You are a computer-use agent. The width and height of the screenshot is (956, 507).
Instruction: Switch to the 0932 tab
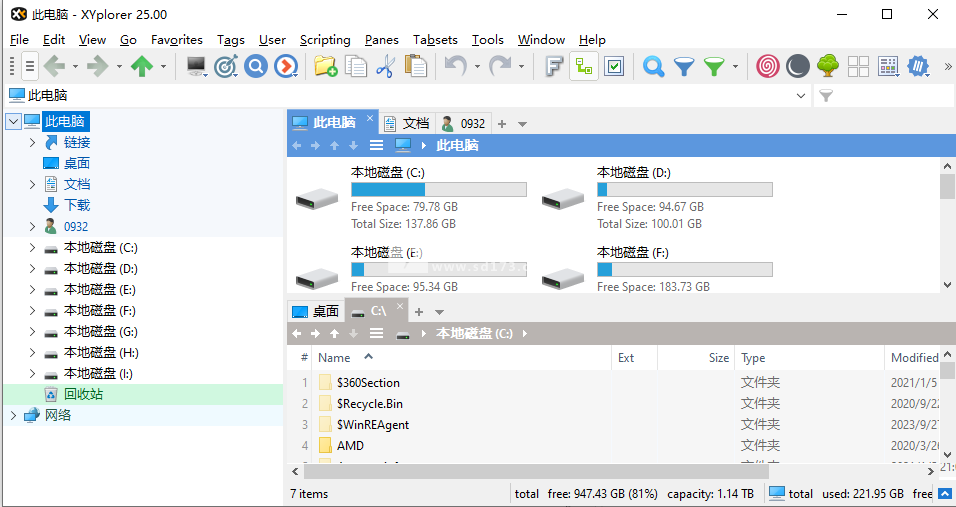(464, 124)
